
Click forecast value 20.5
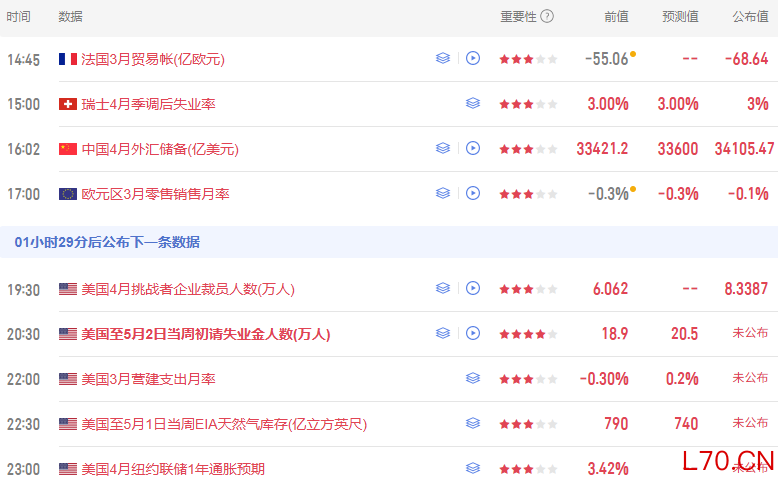pyautogui.click(x=685, y=334)
